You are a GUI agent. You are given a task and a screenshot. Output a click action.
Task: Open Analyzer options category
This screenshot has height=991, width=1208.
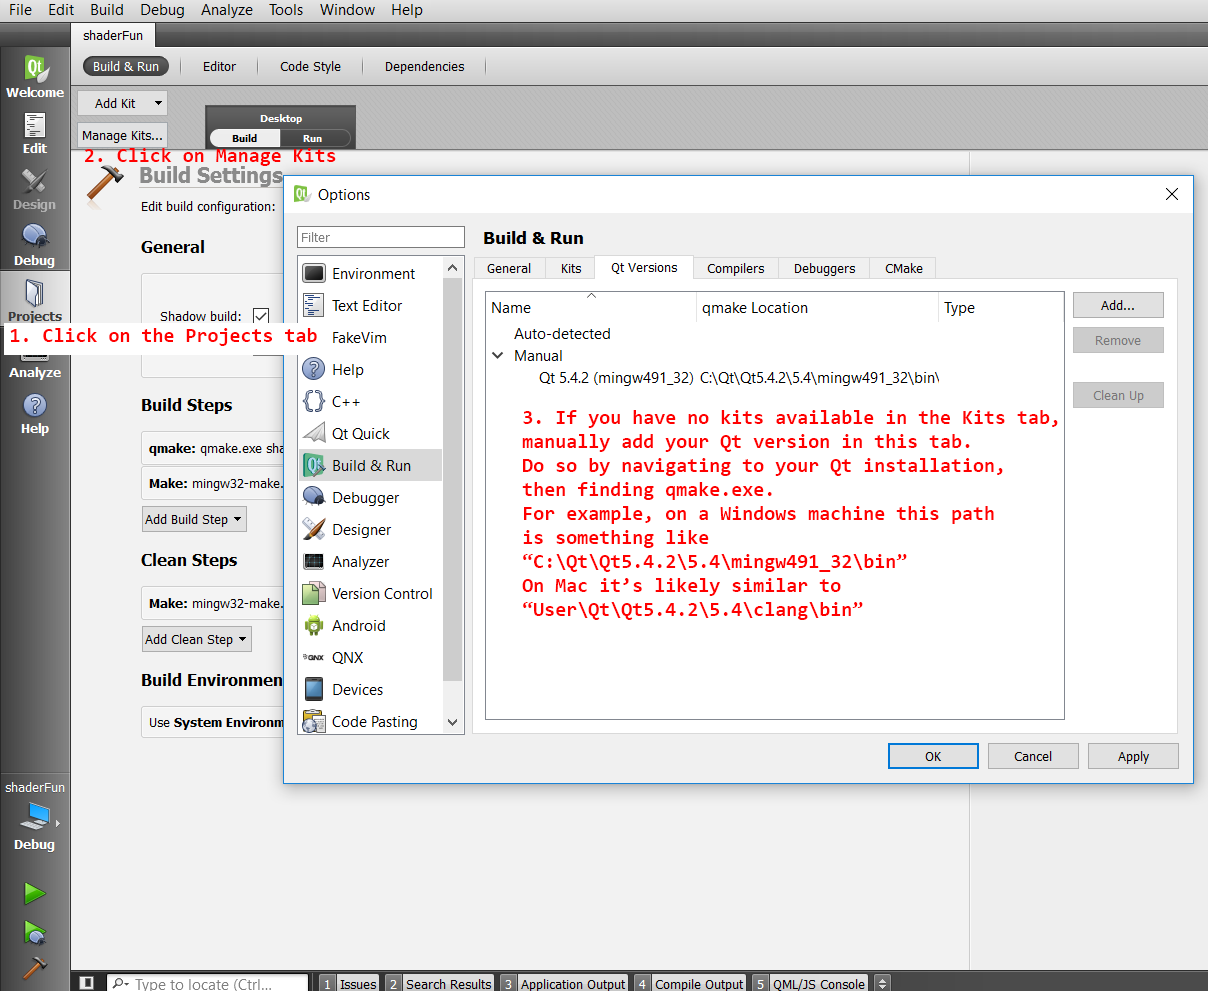pos(370,562)
